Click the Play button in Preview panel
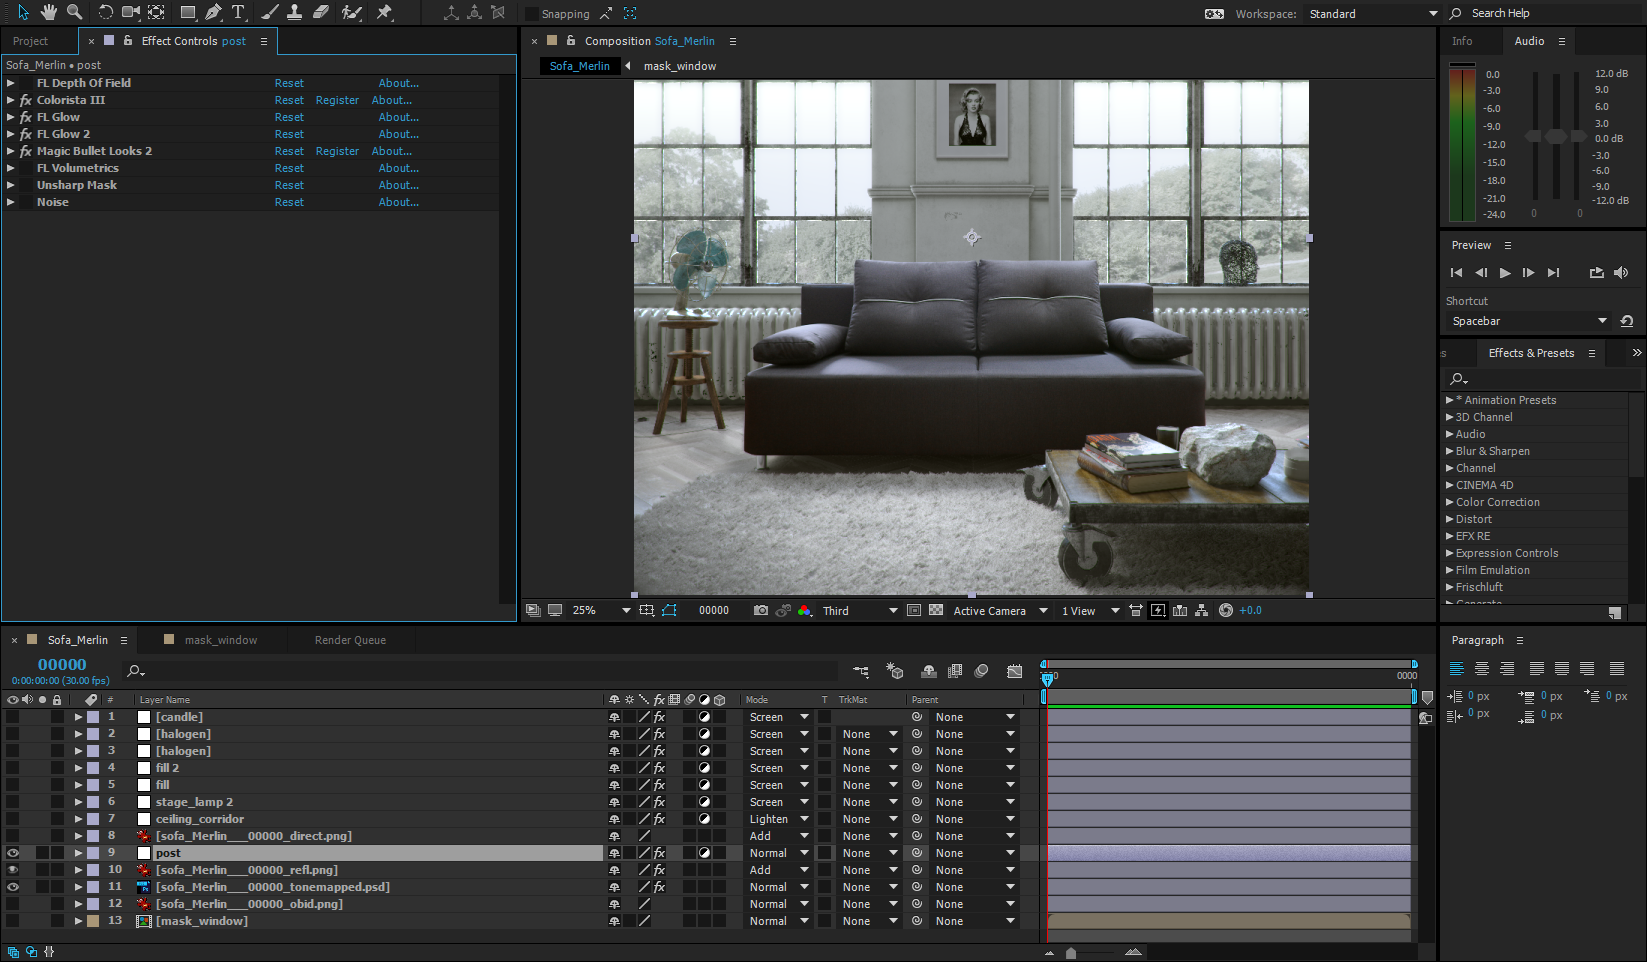 (1505, 272)
